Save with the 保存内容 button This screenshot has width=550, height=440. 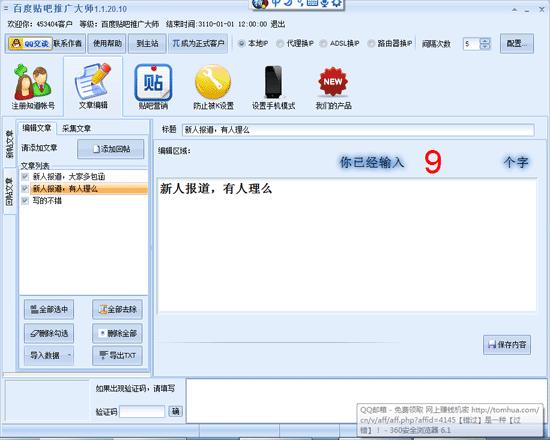click(507, 345)
